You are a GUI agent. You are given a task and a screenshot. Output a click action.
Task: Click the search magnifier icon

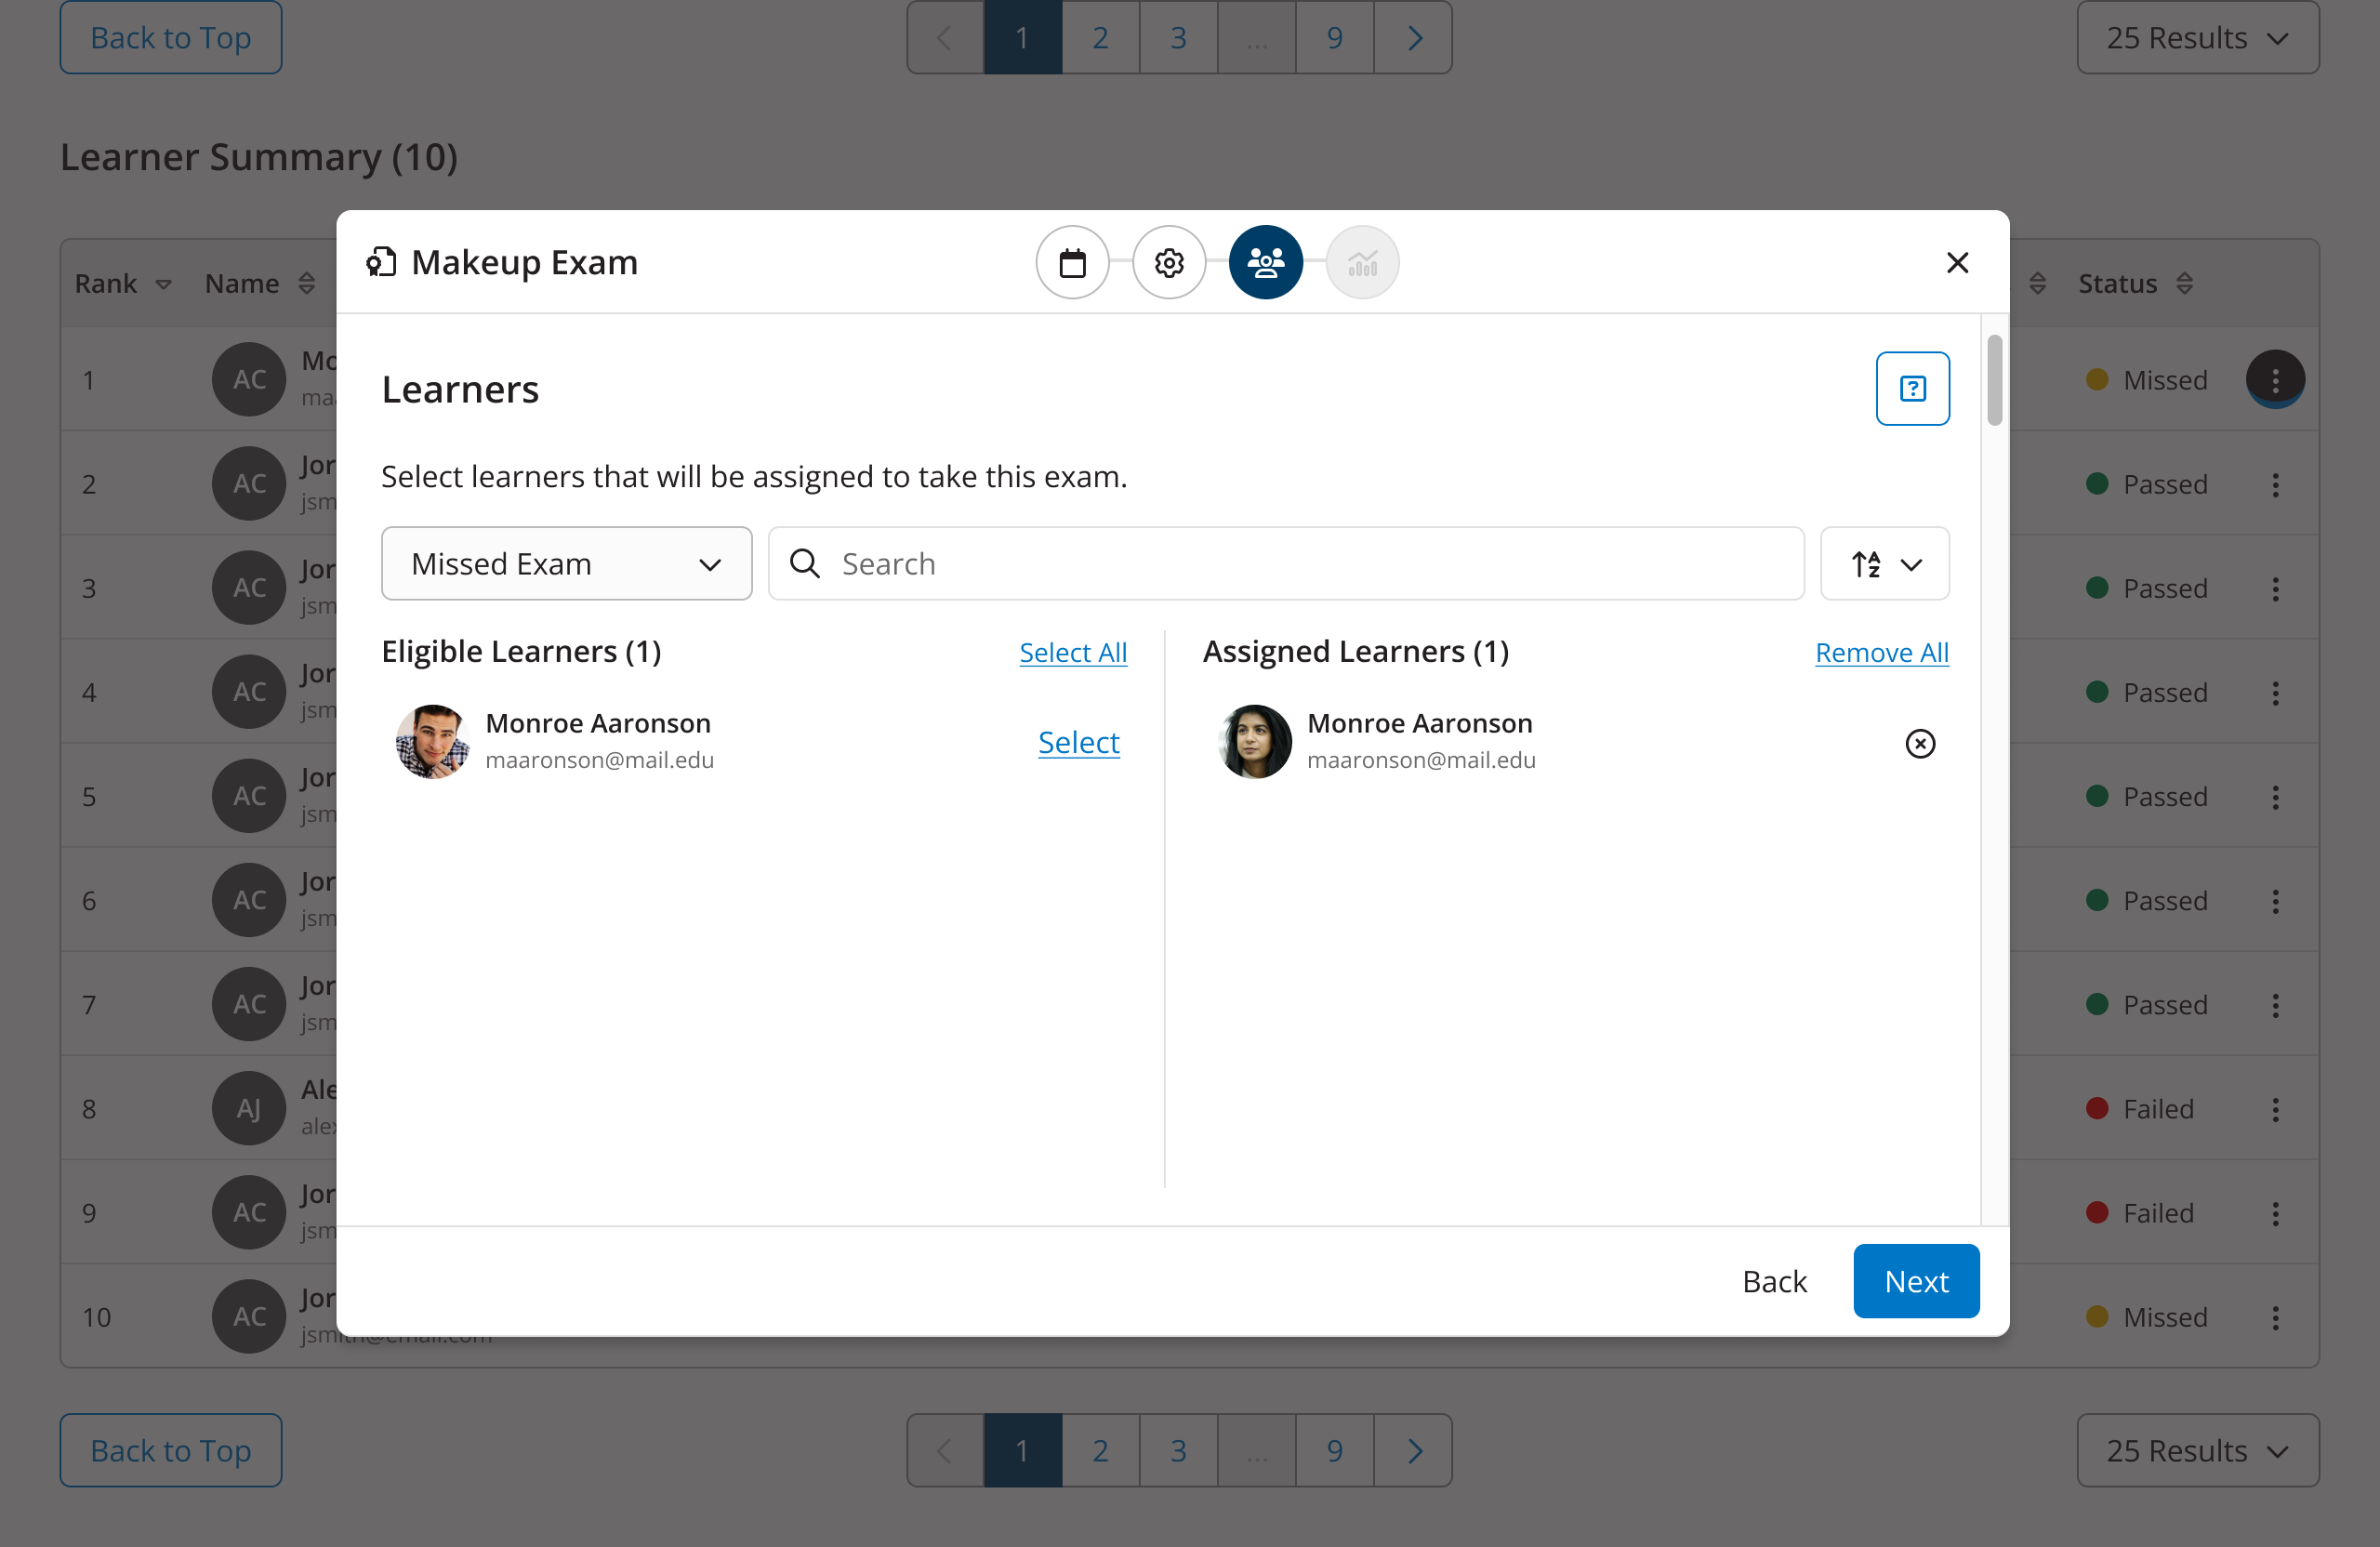[804, 563]
